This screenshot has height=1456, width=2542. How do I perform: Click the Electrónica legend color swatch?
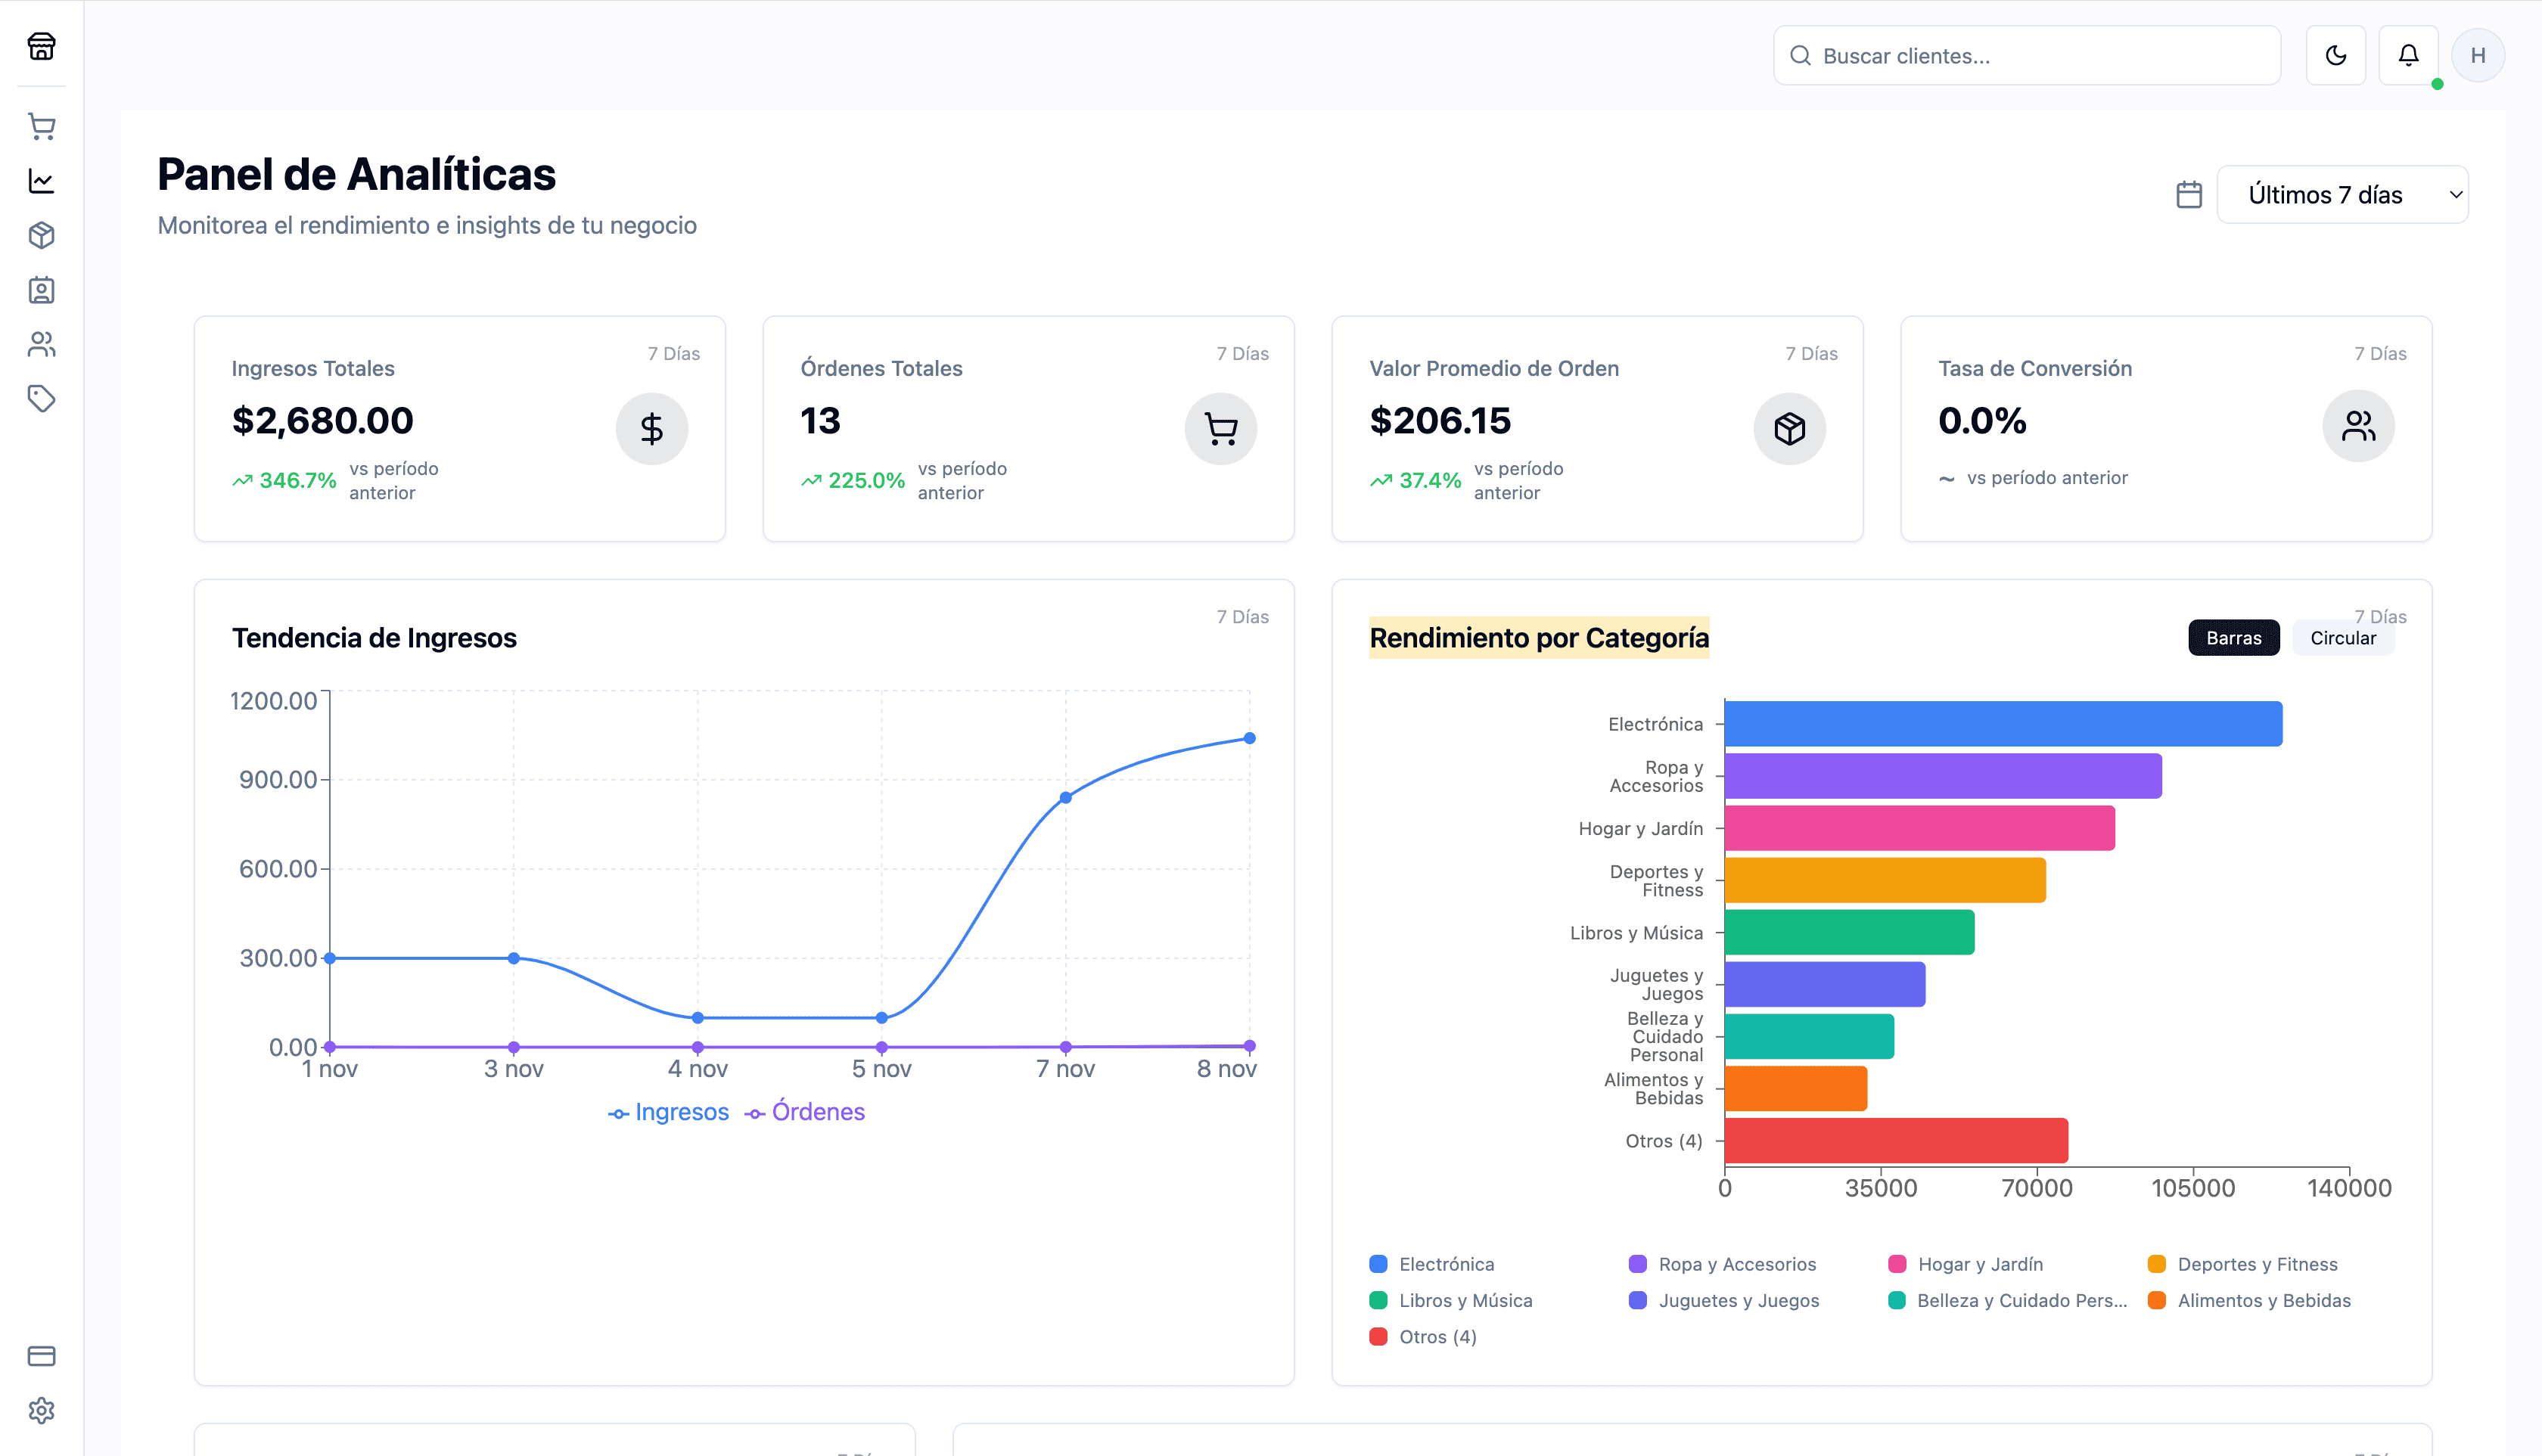[x=1378, y=1264]
